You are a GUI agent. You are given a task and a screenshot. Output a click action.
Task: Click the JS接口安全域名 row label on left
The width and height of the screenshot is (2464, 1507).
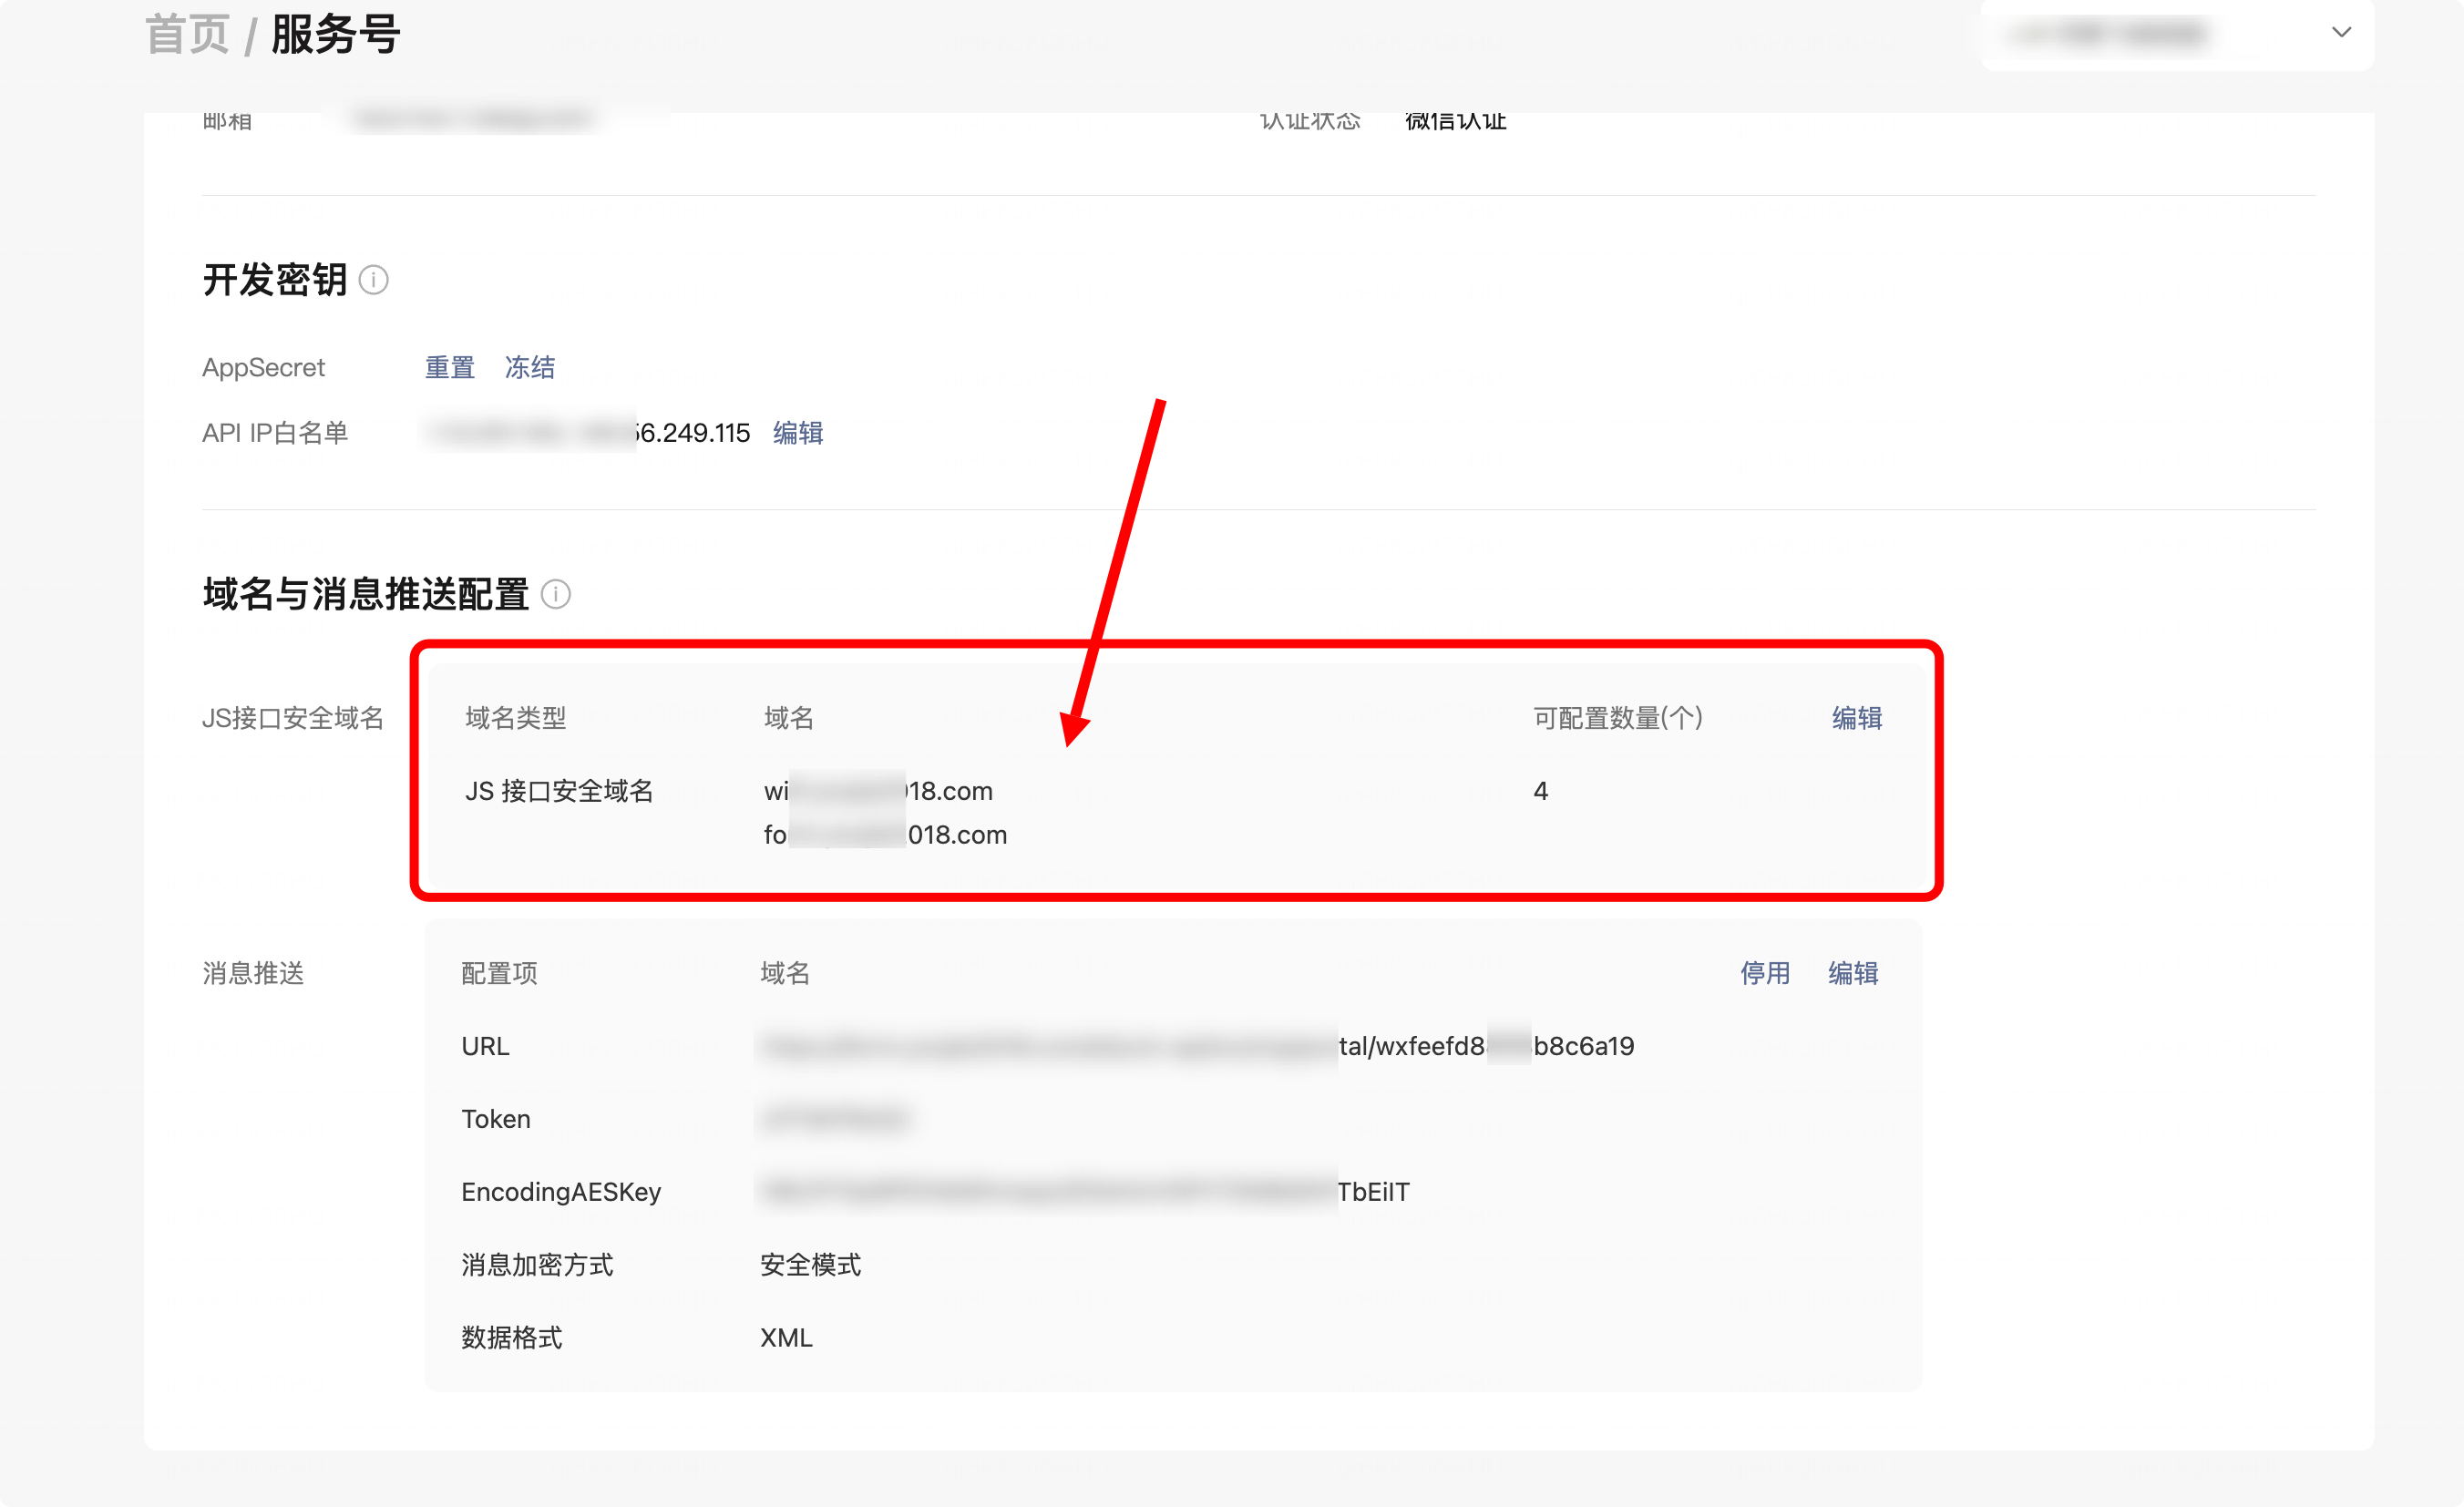coord(293,718)
